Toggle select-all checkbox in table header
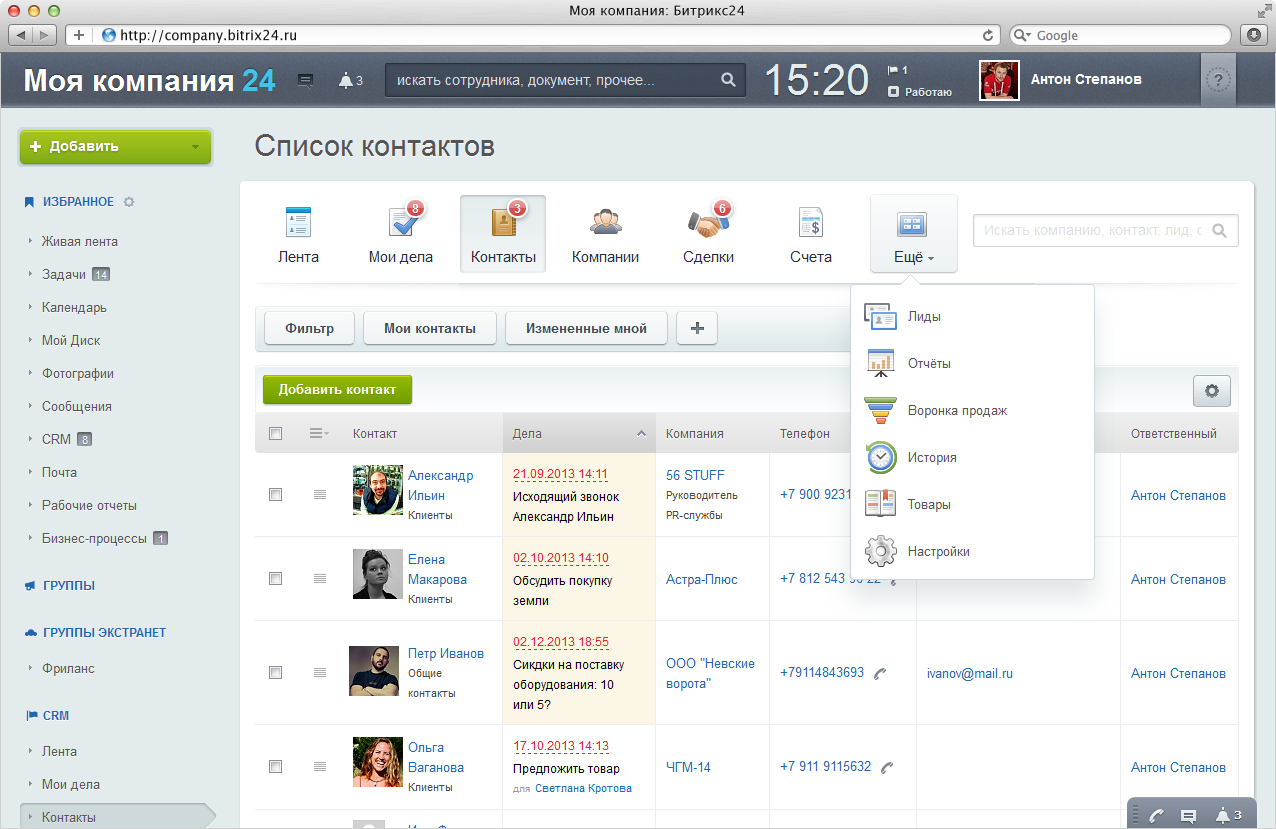Image resolution: width=1276 pixels, height=829 pixels. point(276,434)
